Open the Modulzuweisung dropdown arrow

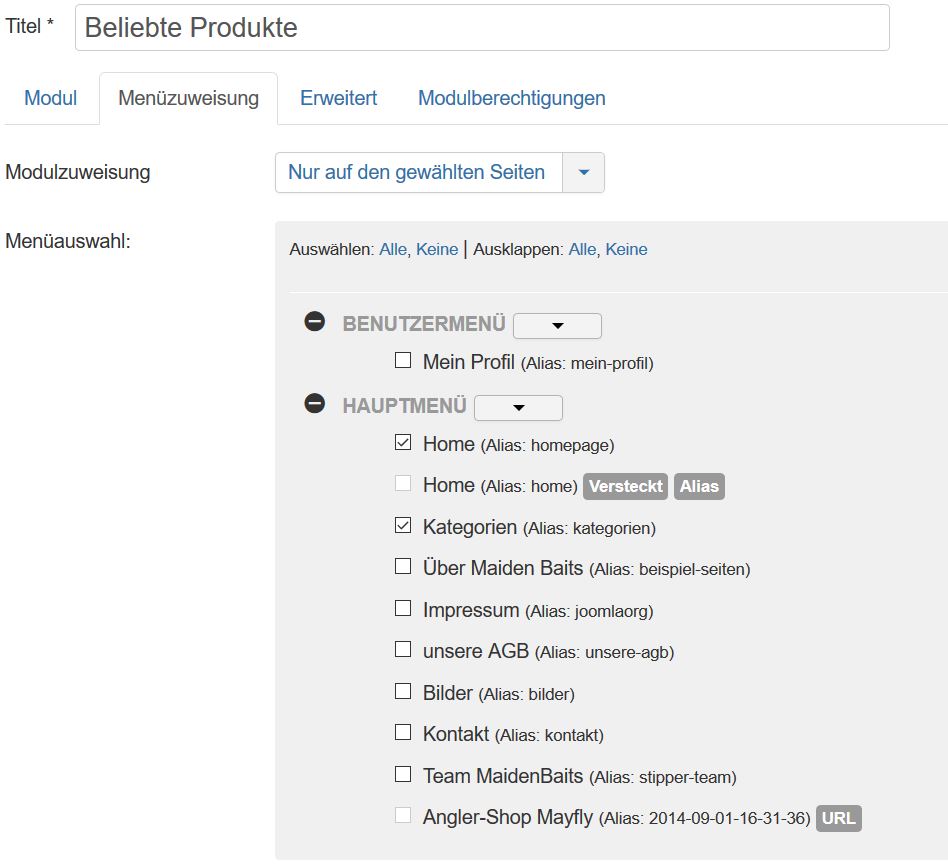point(584,172)
